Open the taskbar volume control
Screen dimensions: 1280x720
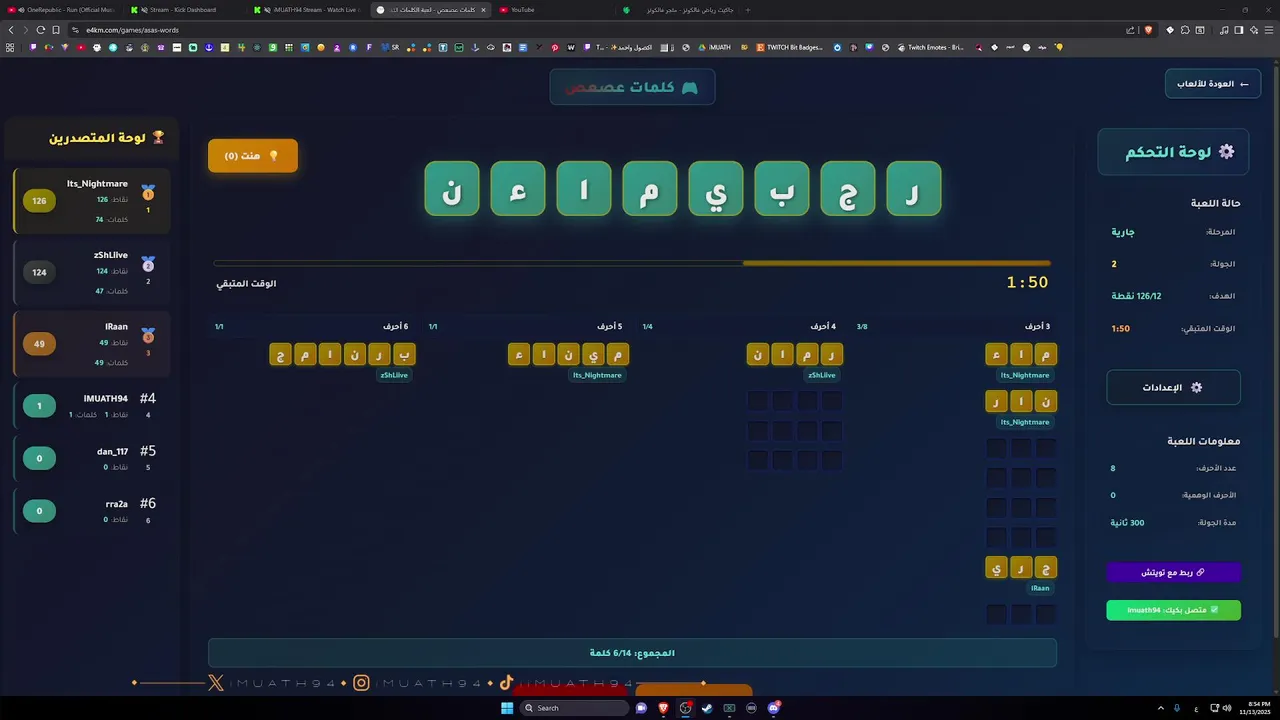click(x=1228, y=708)
